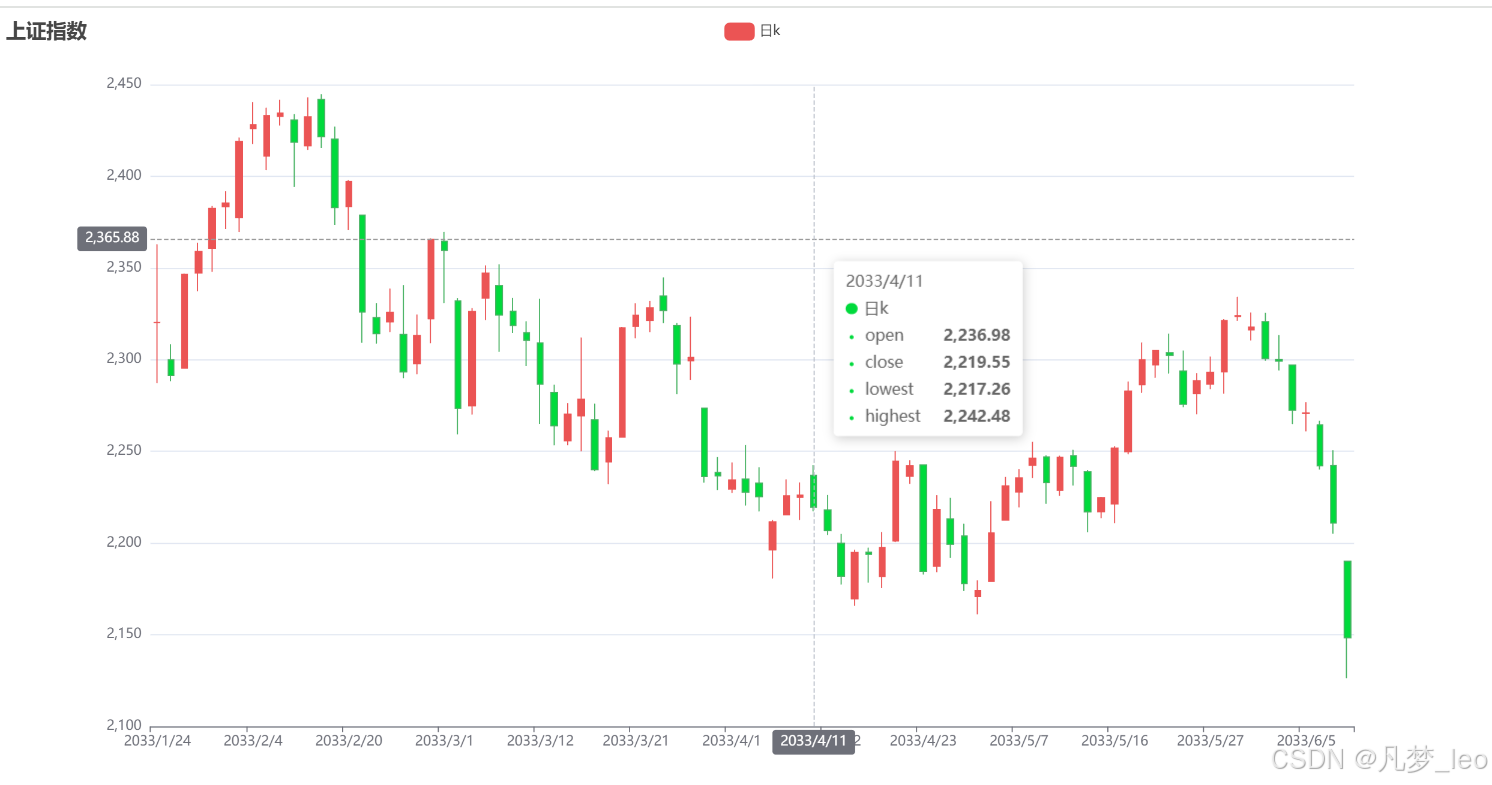
Task: Select the 2033/1/24 x-axis date
Action: point(157,741)
